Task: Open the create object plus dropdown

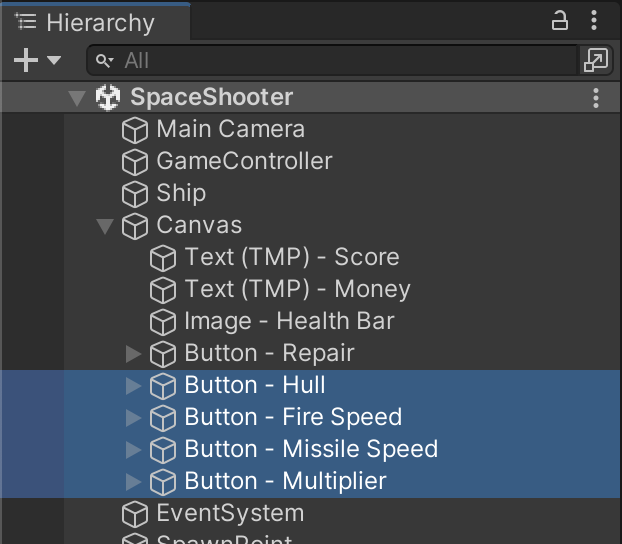Action: point(37,60)
